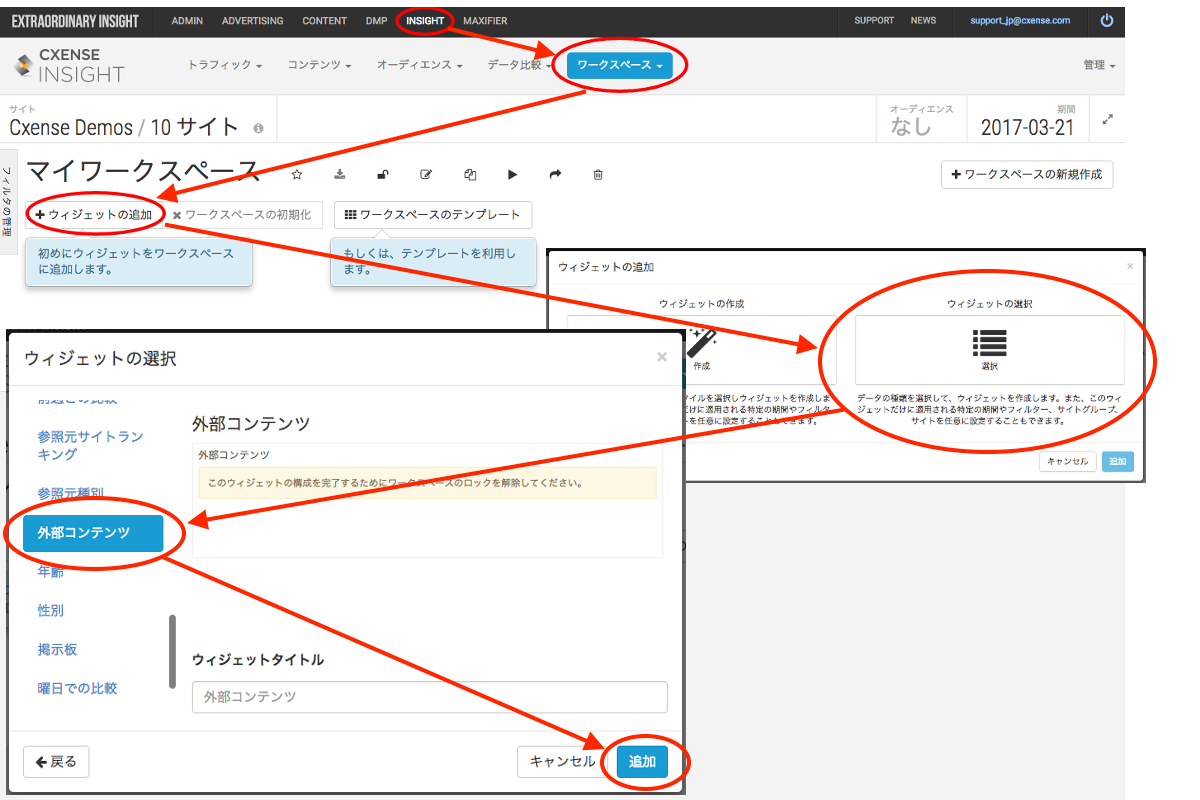Click the star favorite workspace icon
Image resolution: width=1200 pixels, height=800 pixels.
tap(296, 174)
